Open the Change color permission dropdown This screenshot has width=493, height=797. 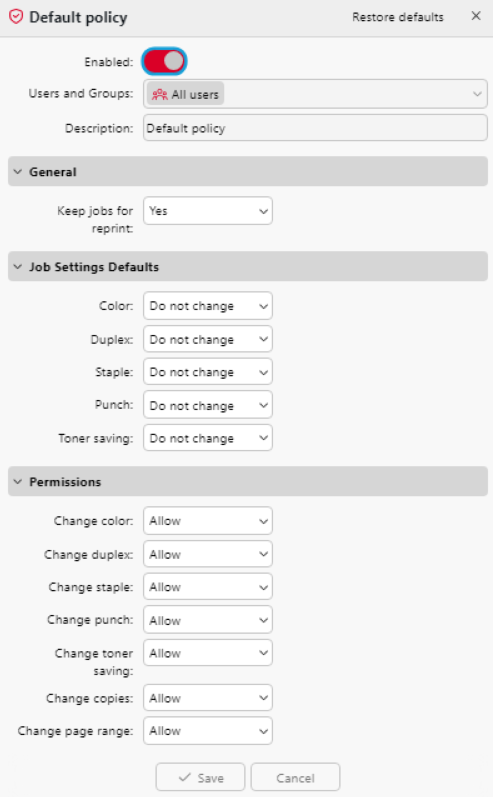(x=208, y=521)
